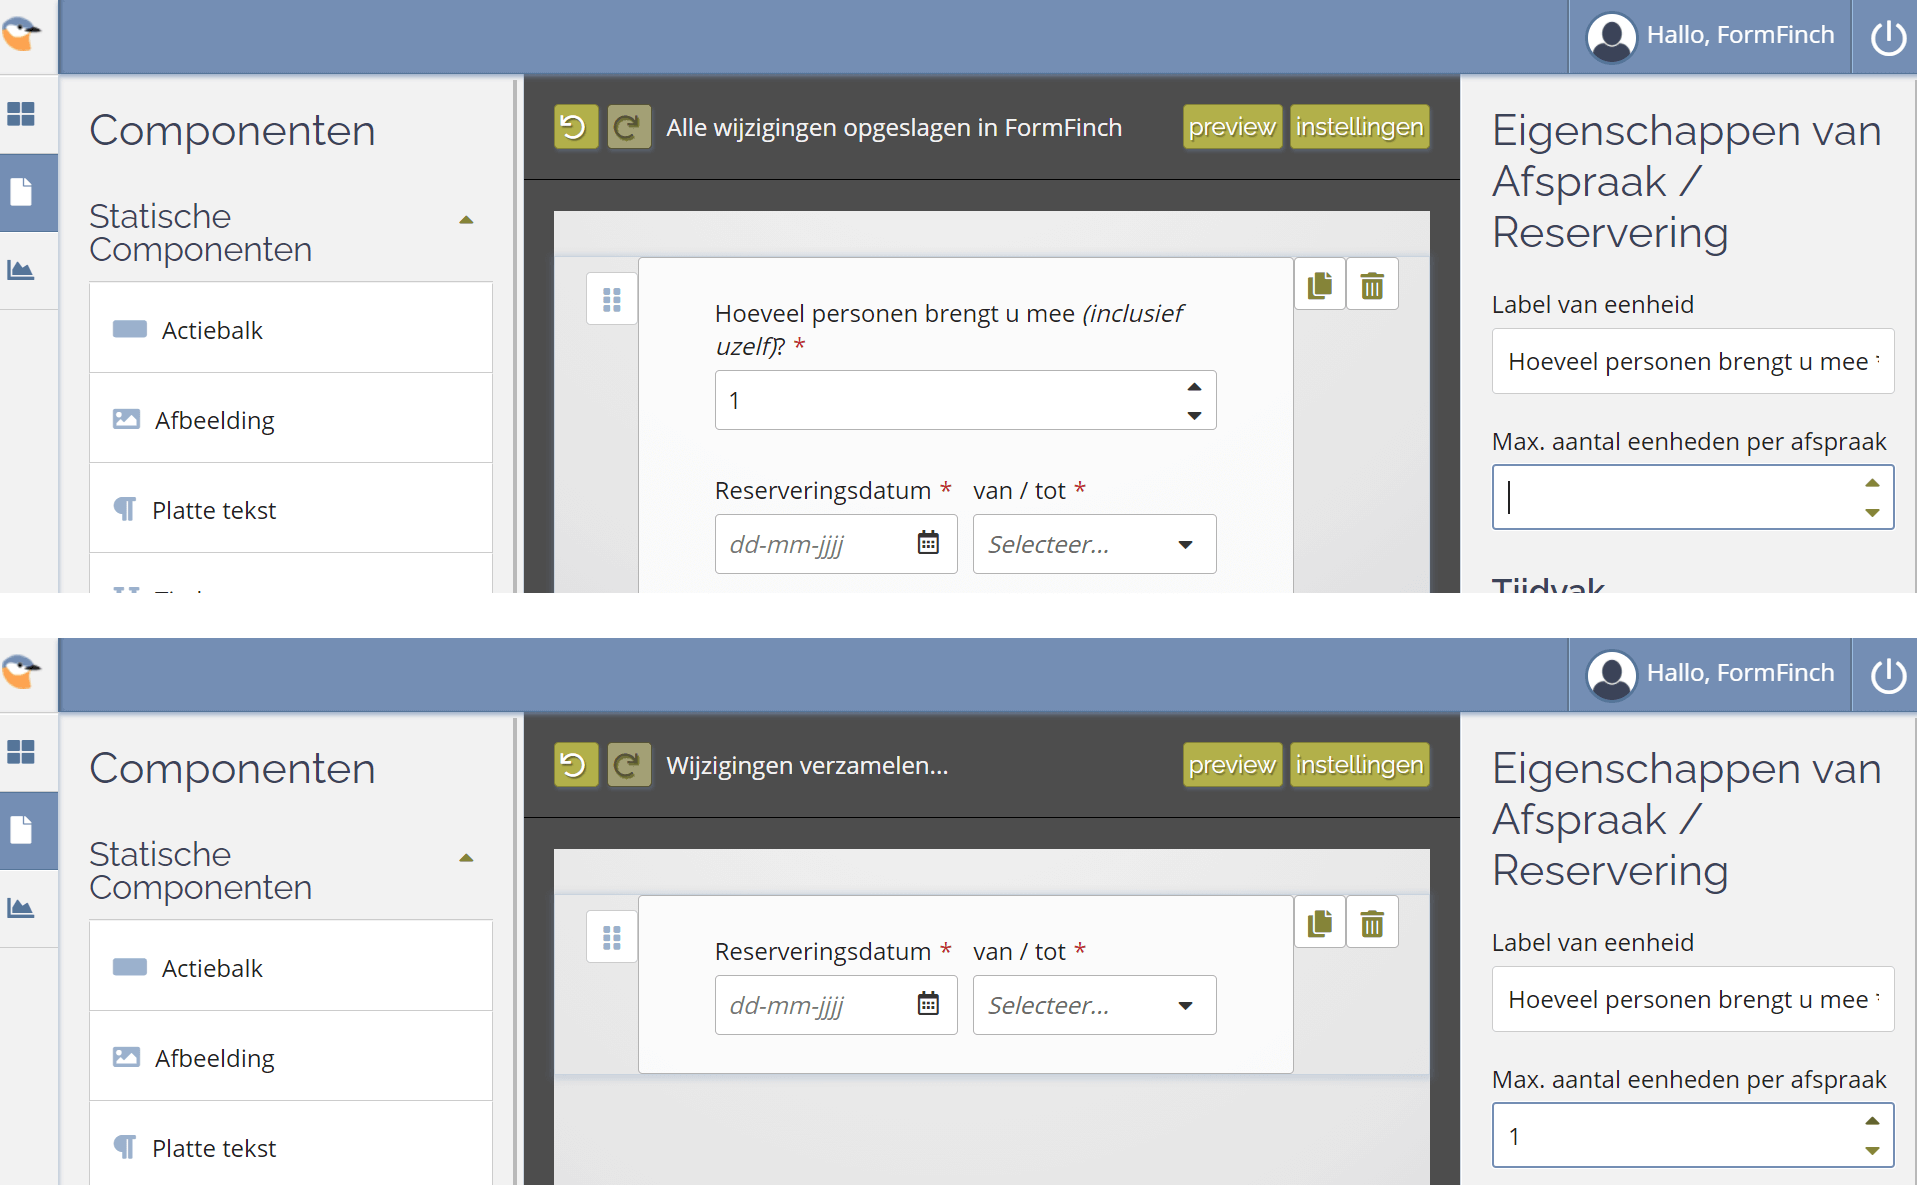This screenshot has height=1185, width=1917.
Task: Increase the persons count with up arrow
Action: point(1194,387)
